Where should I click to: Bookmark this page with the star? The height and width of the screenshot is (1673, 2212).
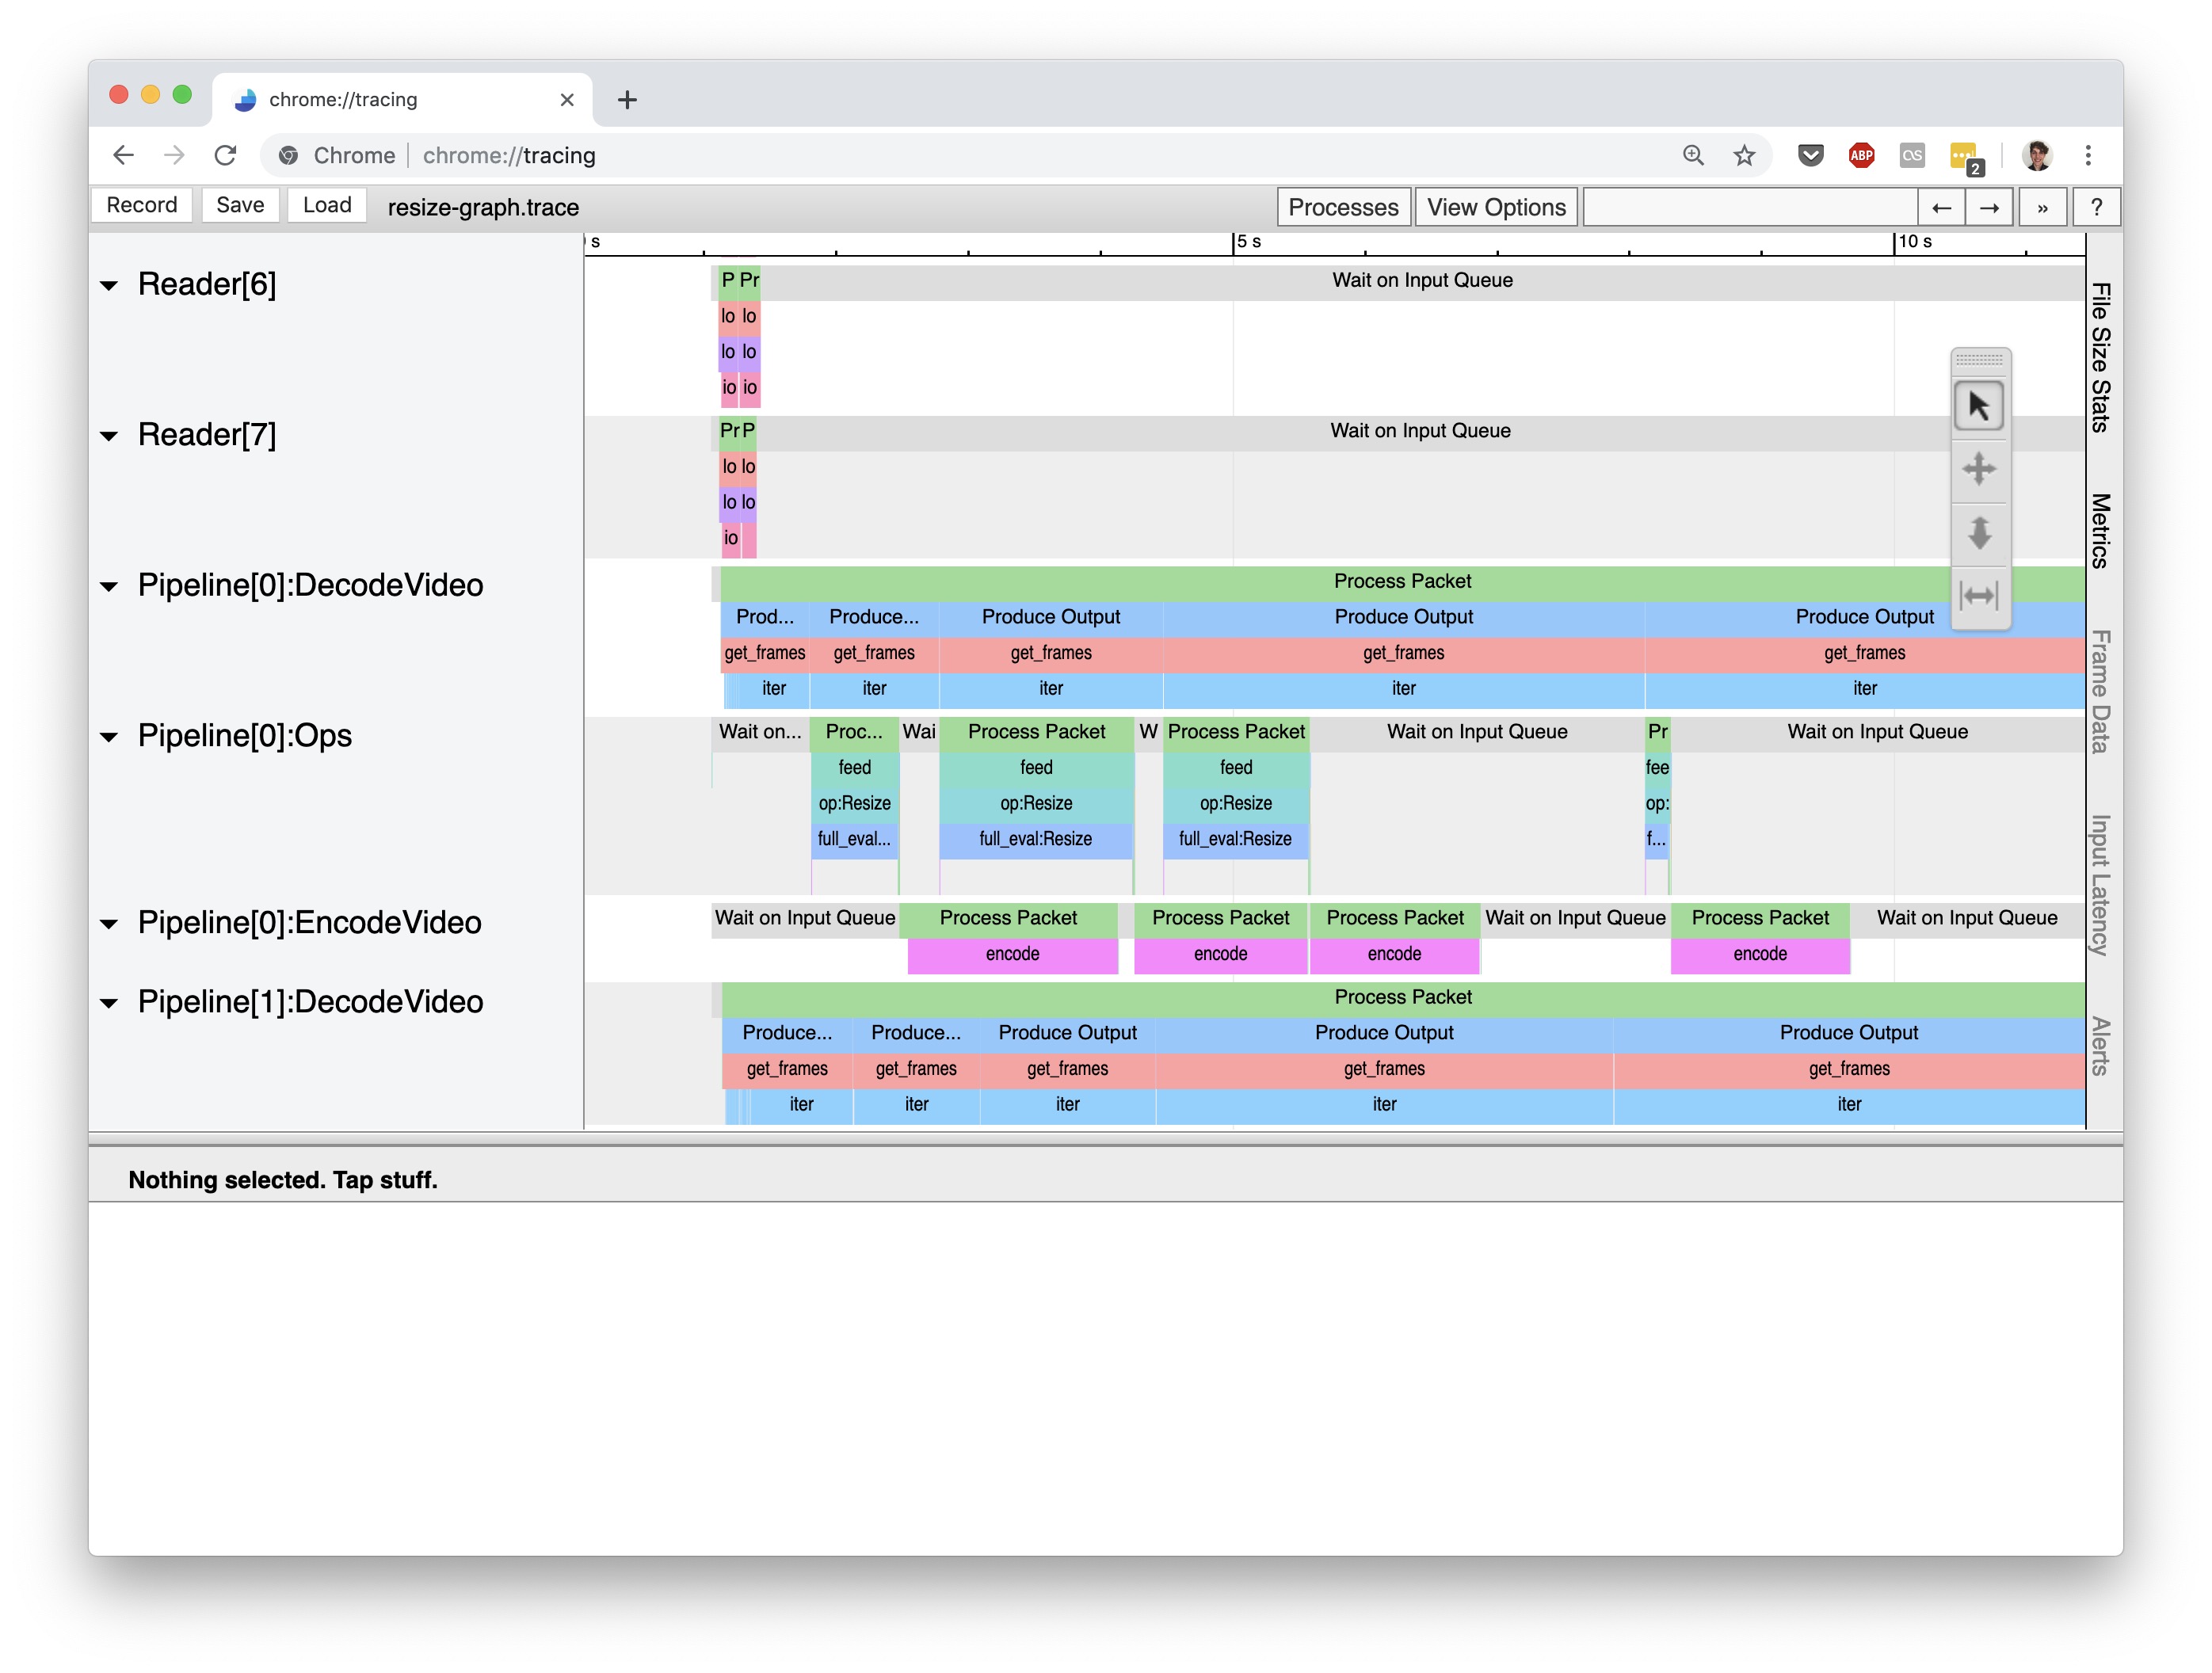click(1744, 155)
